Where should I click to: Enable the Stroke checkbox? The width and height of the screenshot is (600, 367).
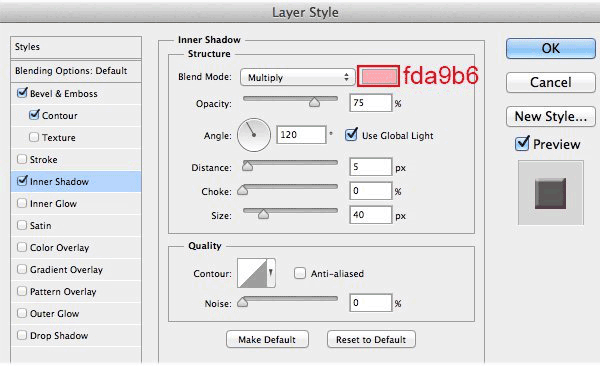[x=22, y=159]
